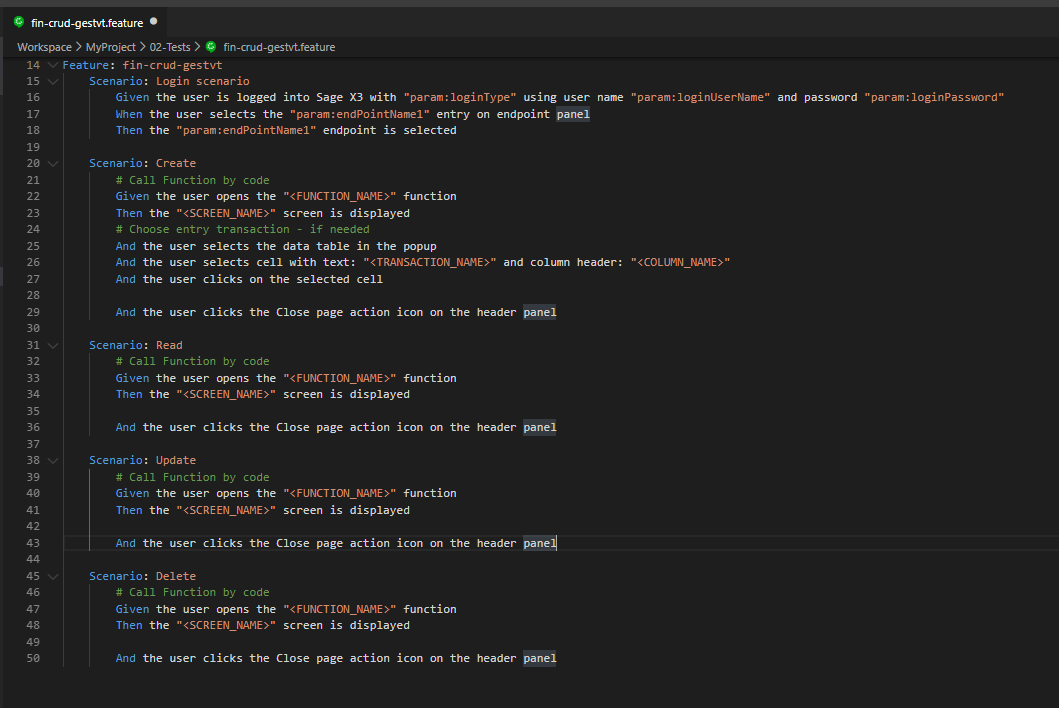Click "<FUNCTION_NAME>" on line 40
The width and height of the screenshot is (1059, 708).
coord(340,493)
